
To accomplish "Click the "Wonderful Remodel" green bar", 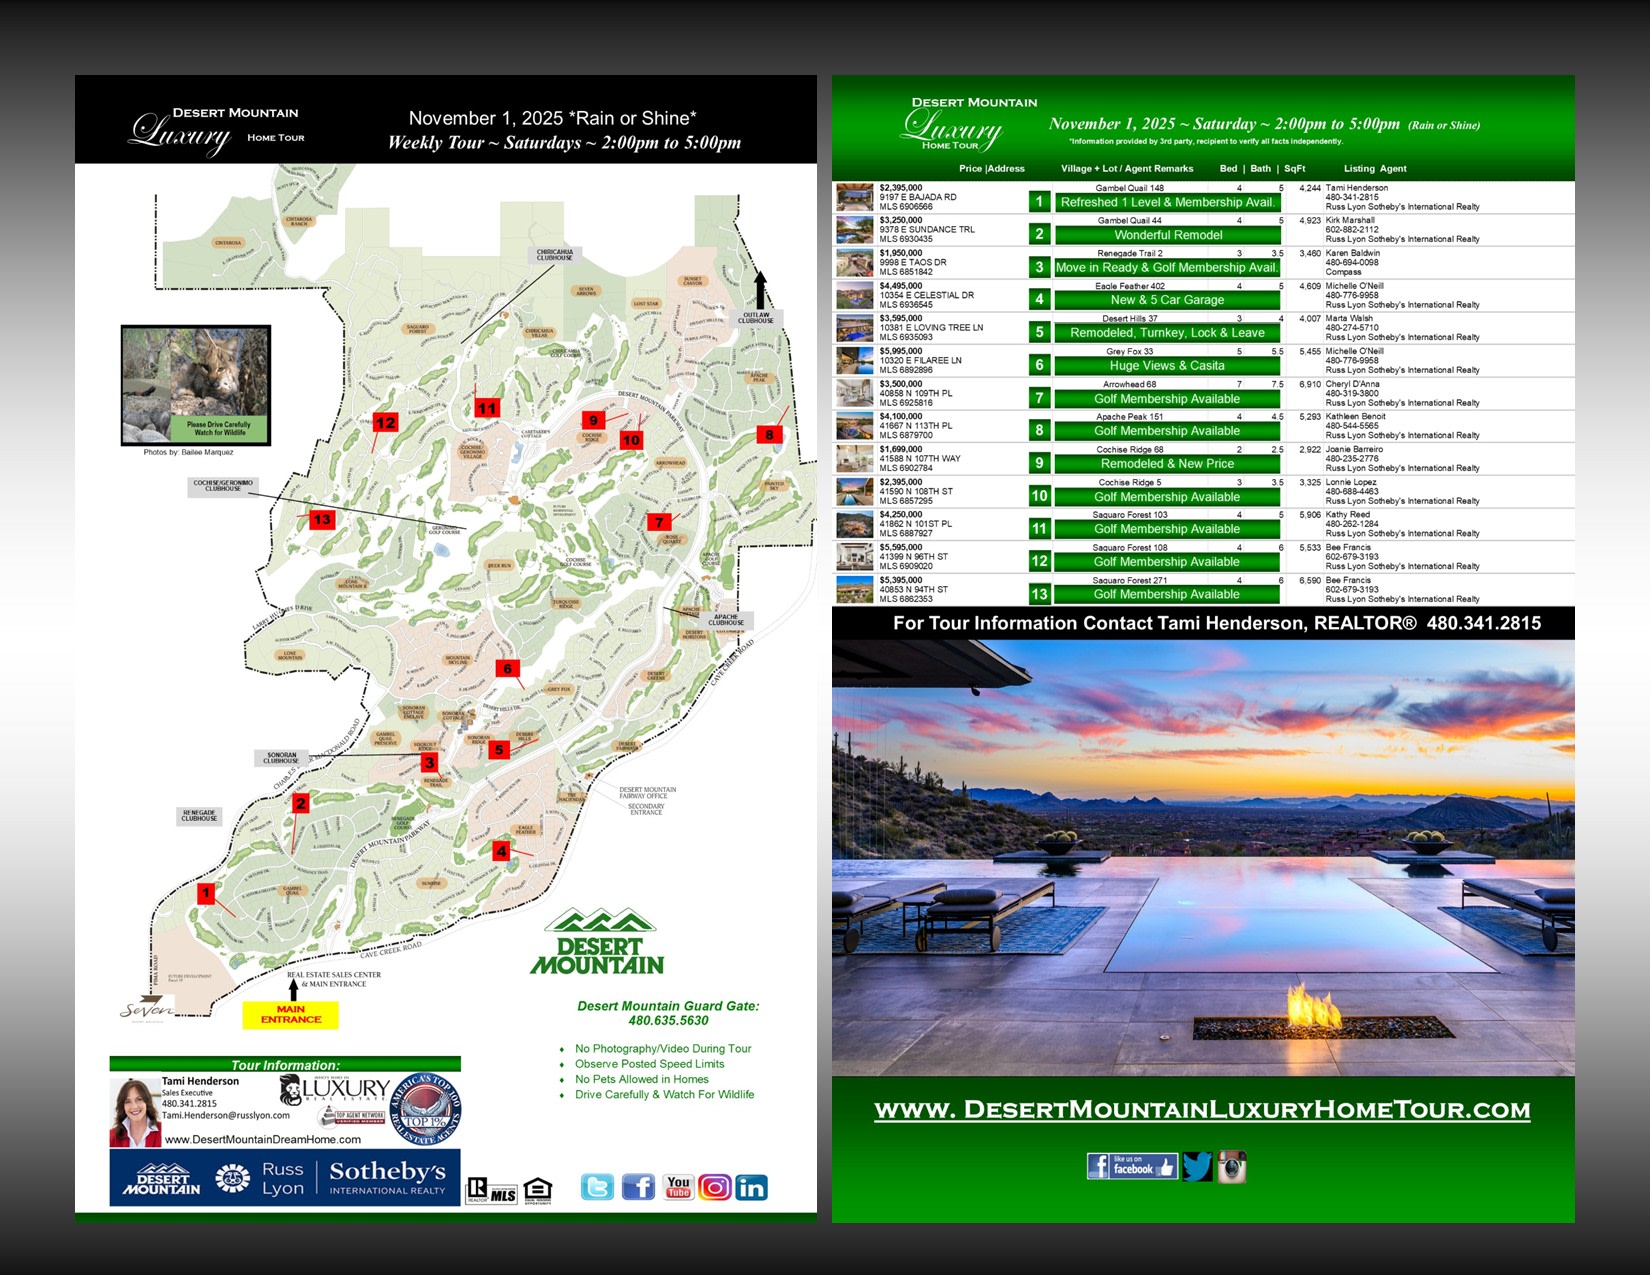I will (1167, 235).
